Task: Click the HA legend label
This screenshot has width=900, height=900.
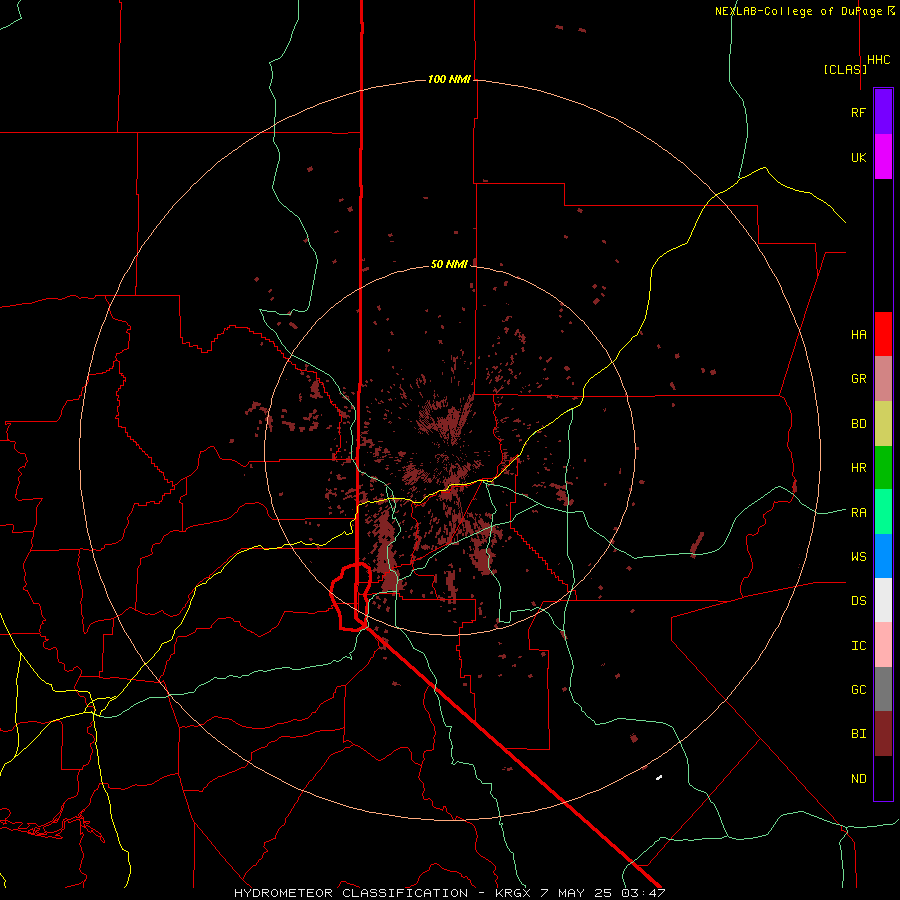Action: [858, 334]
